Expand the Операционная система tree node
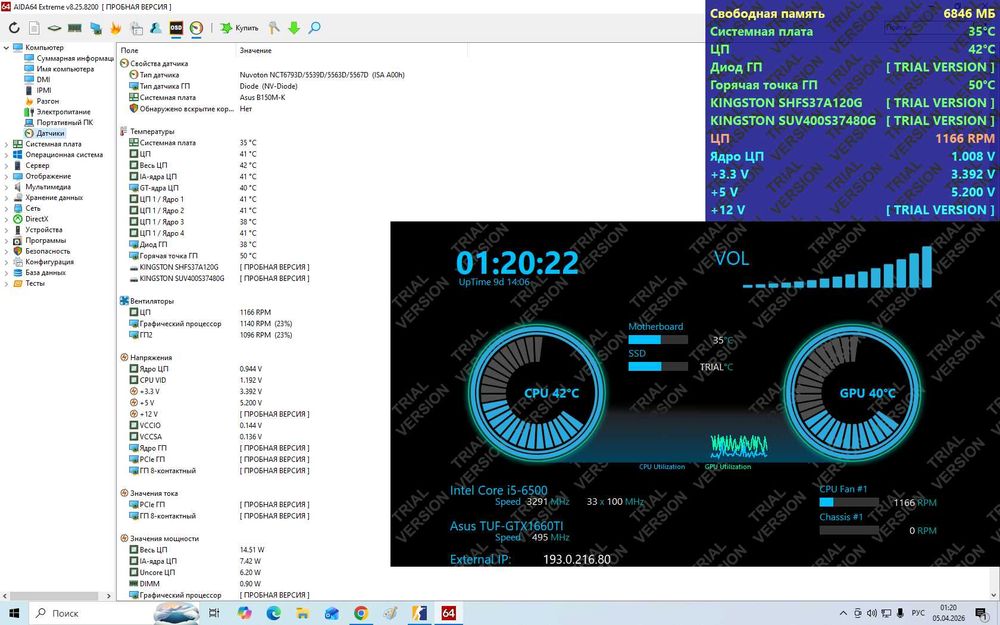 pyautogui.click(x=6, y=155)
